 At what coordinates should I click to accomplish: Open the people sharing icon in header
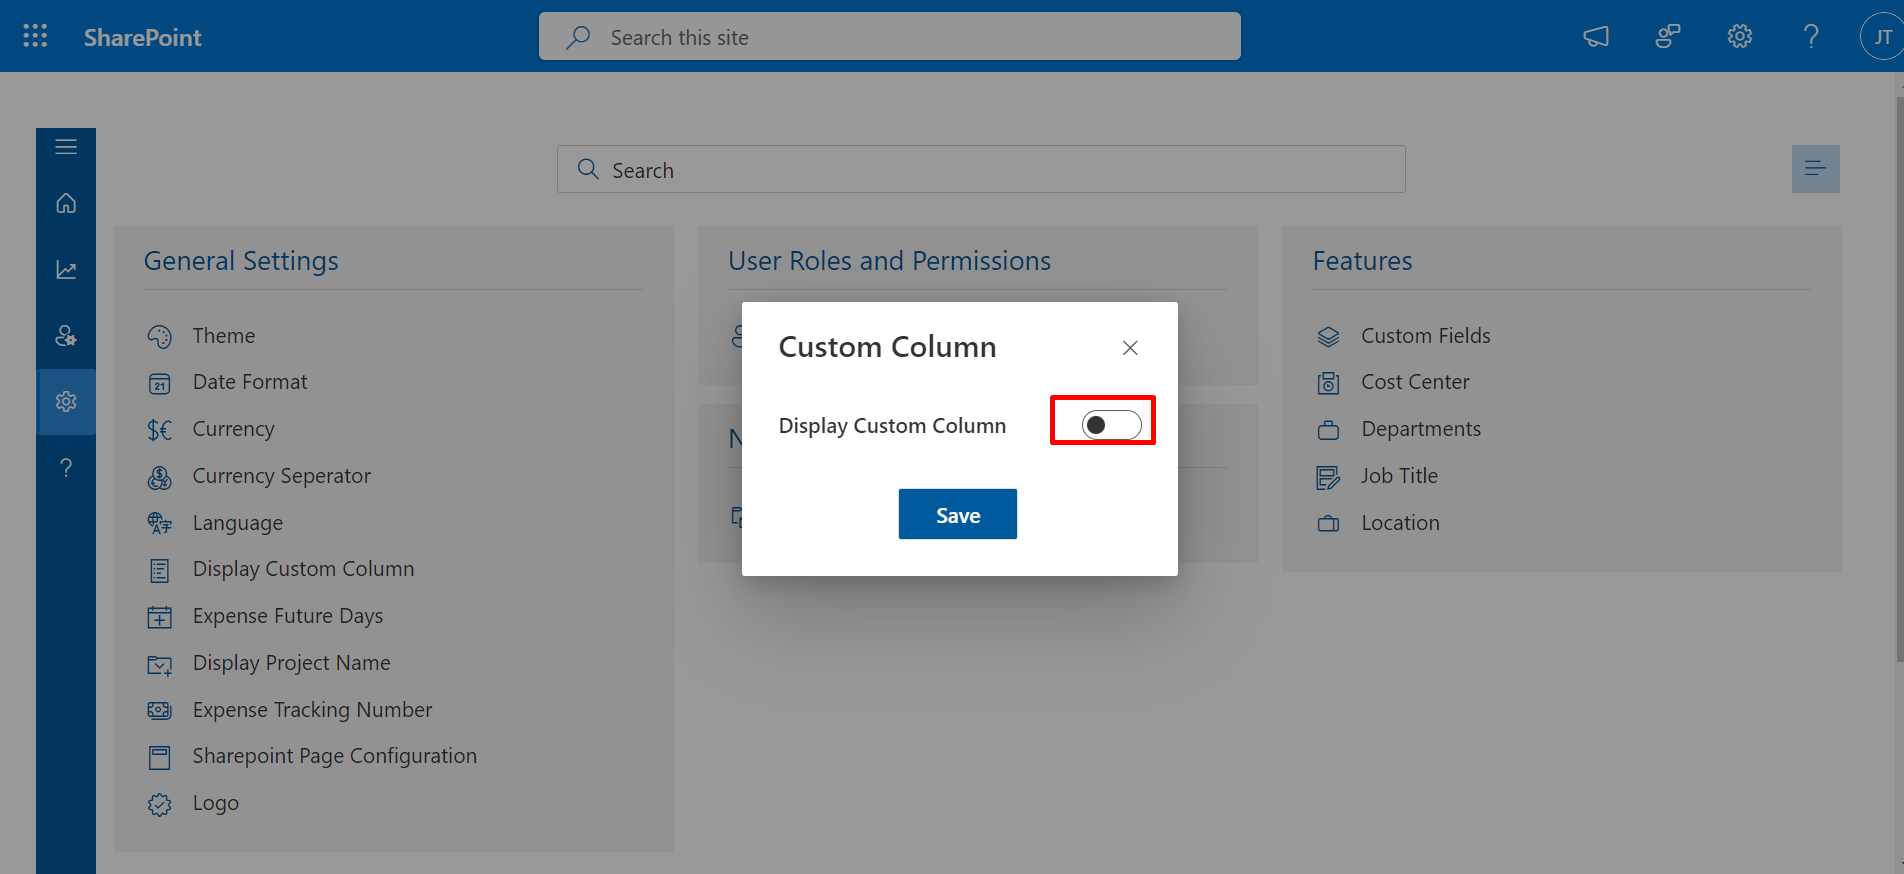click(1668, 37)
